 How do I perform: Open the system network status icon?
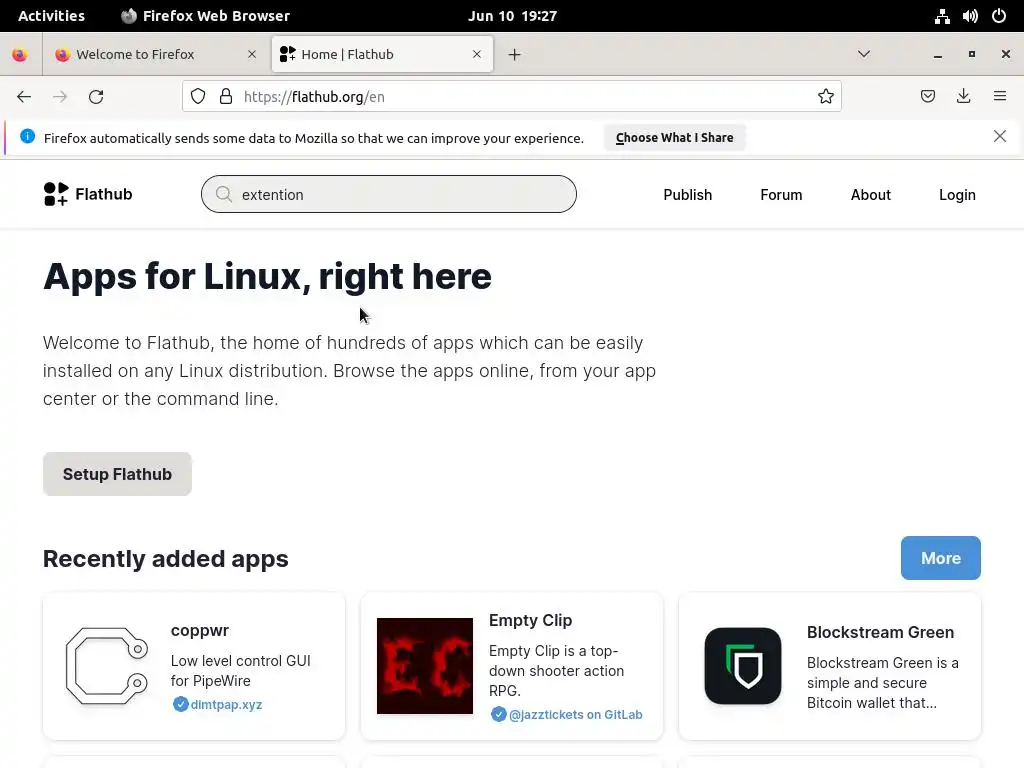click(x=942, y=16)
